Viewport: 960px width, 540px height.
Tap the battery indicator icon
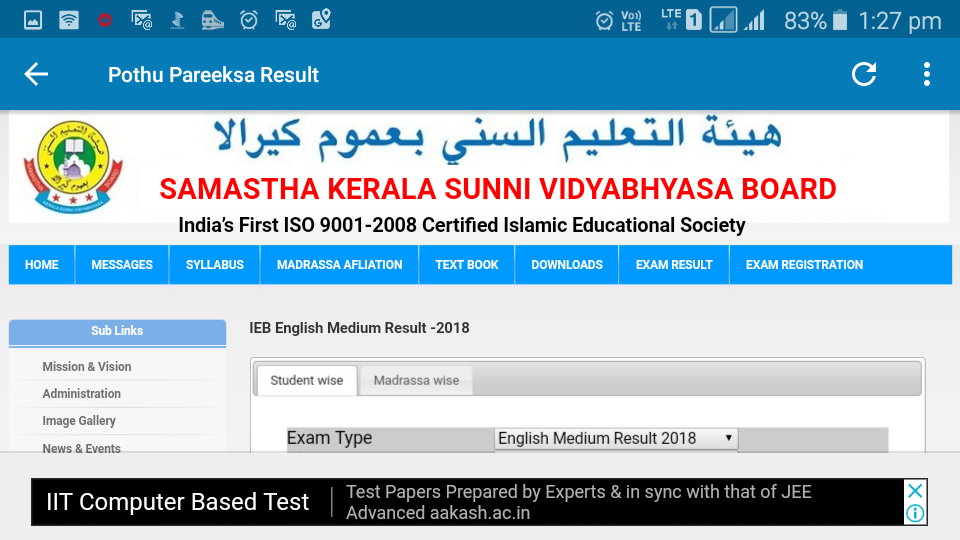tap(840, 20)
